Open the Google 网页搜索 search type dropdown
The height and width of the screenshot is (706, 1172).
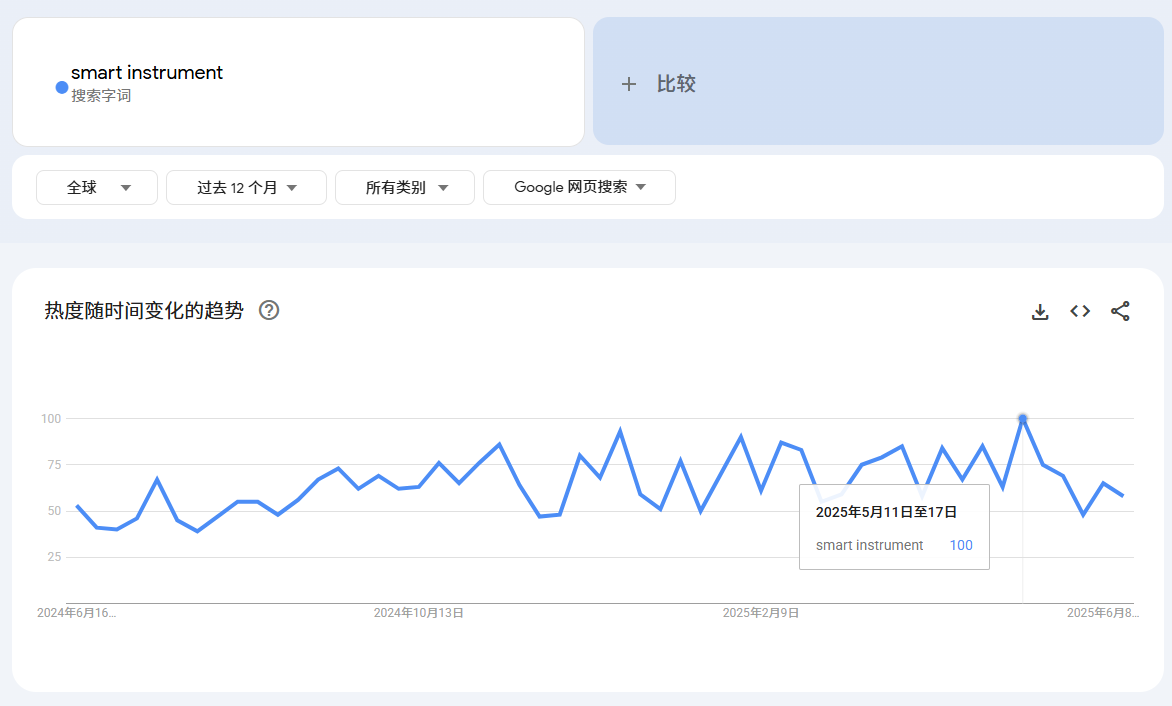[579, 187]
